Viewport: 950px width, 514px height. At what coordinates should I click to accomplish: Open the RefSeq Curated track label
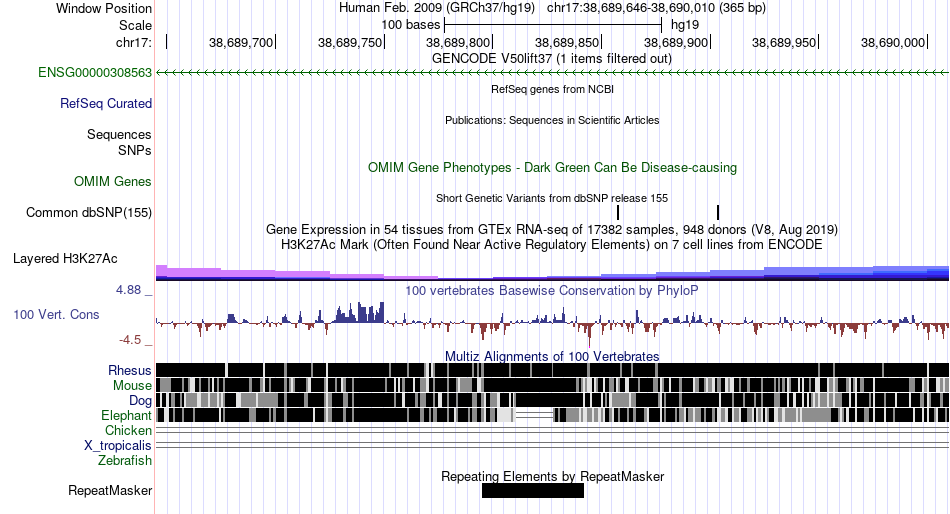coord(105,104)
